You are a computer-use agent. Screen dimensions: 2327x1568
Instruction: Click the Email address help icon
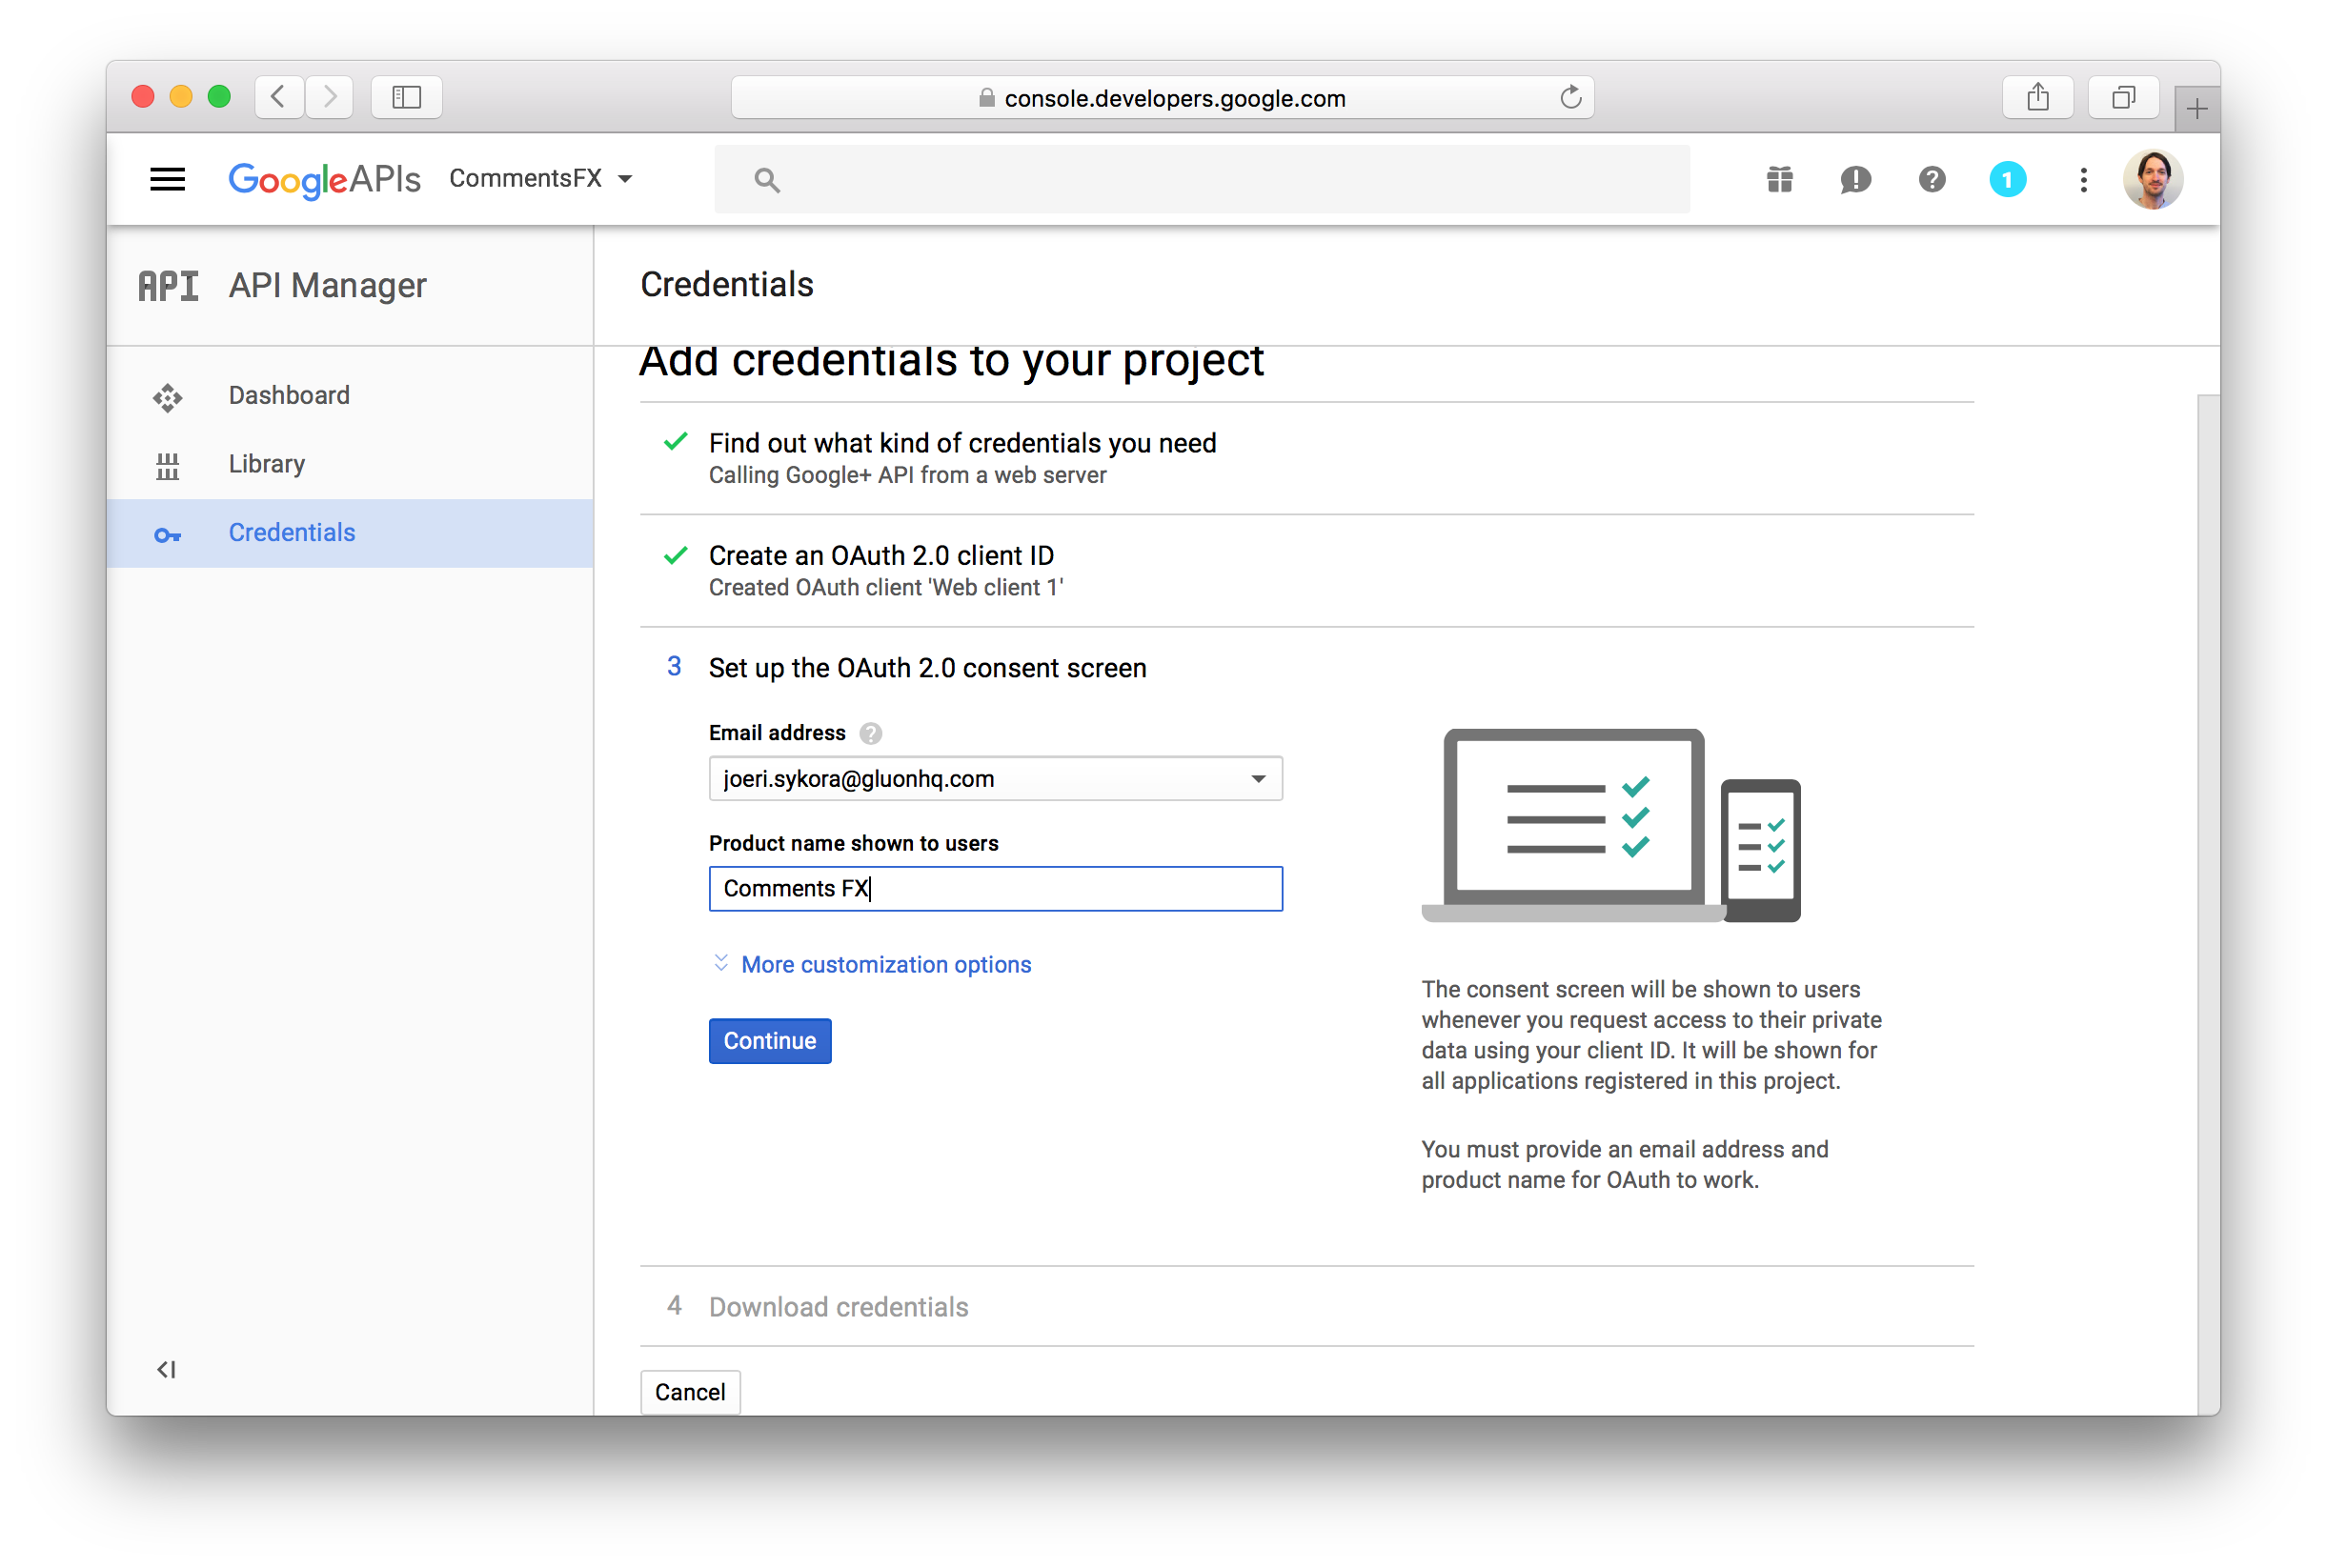[x=870, y=733]
